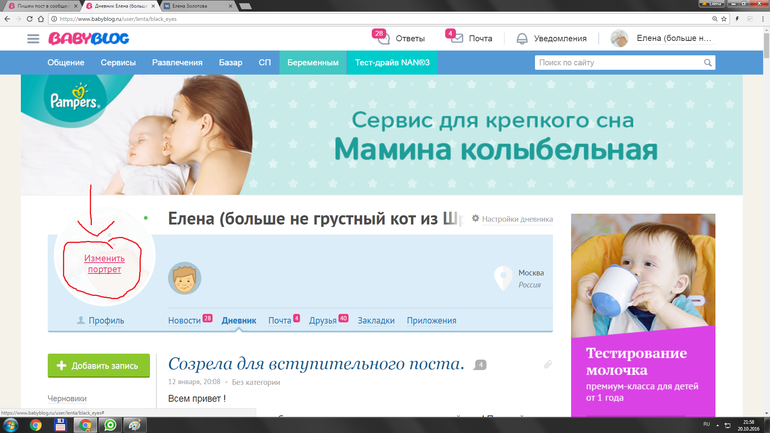Click the Москва location pin icon
770x433 pixels.
click(504, 277)
